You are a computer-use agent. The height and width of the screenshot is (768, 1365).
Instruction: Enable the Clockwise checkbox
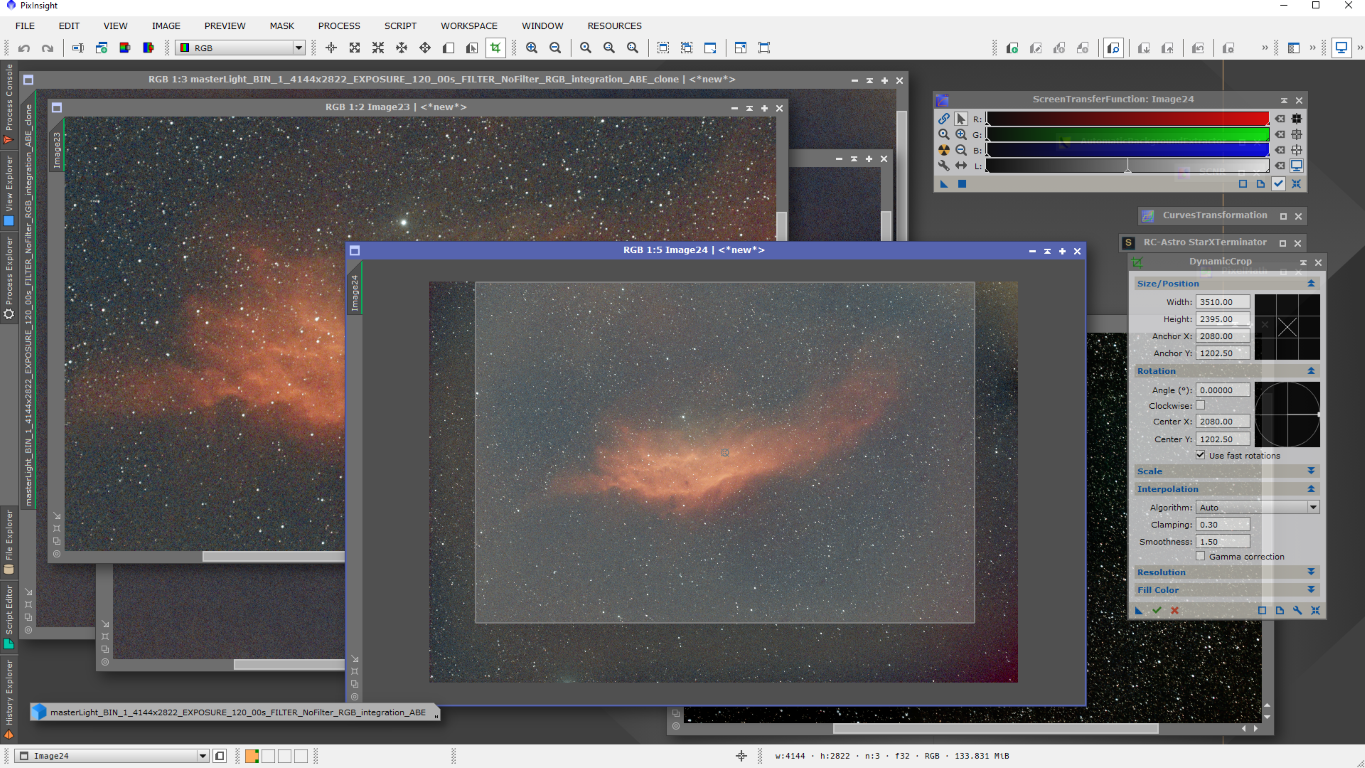click(1200, 406)
